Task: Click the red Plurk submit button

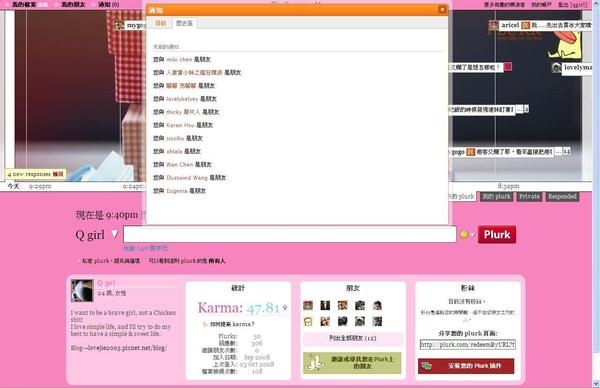Action: coord(497,234)
